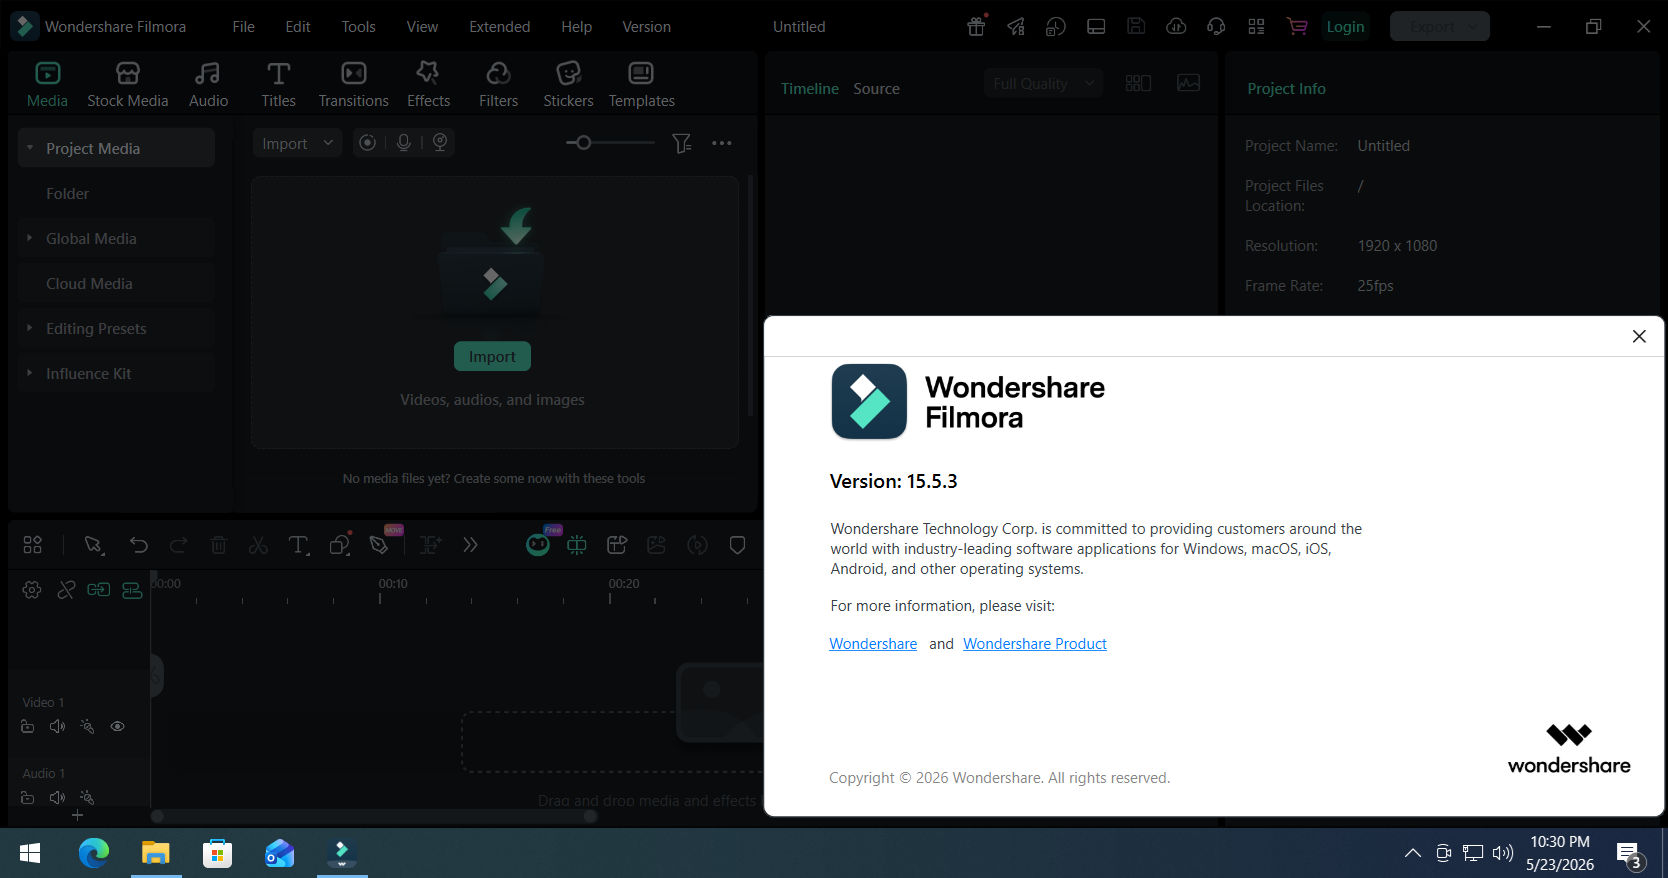Click the green Import button
Viewport: 1668px width, 878px height.
(492, 356)
